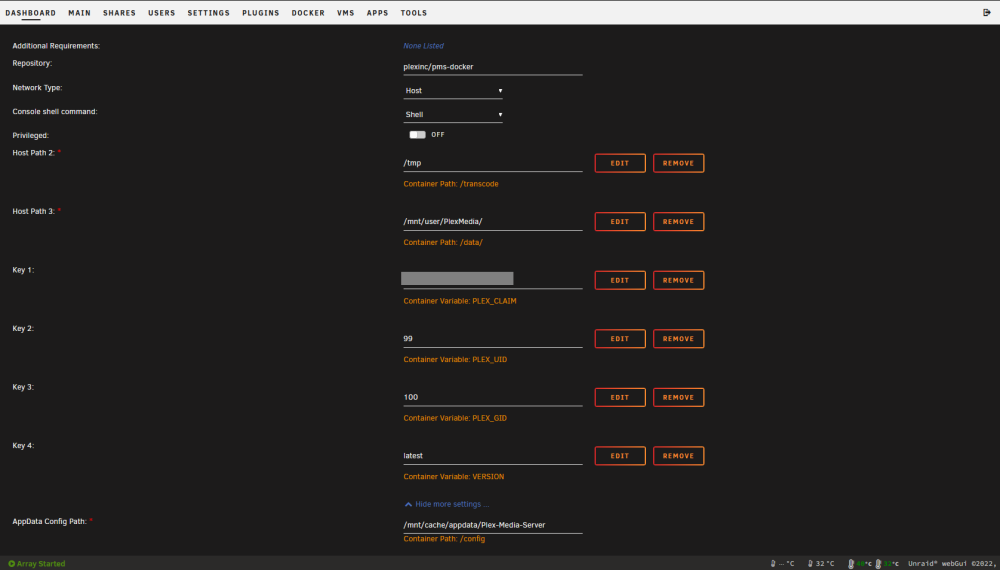The height and width of the screenshot is (570, 1000).
Task: Click the Additional Requirements label
Action: tap(56, 46)
